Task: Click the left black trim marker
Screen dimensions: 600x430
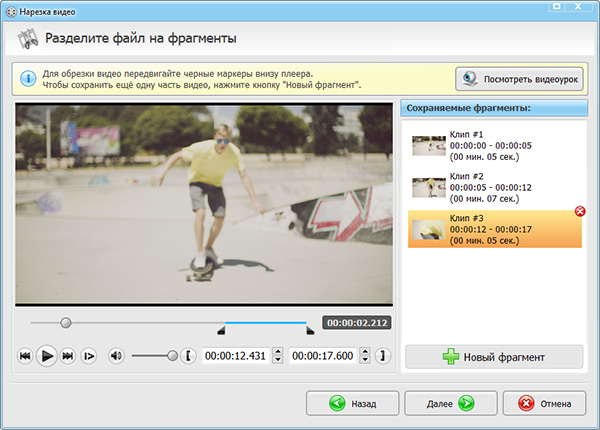Action: coord(221,331)
